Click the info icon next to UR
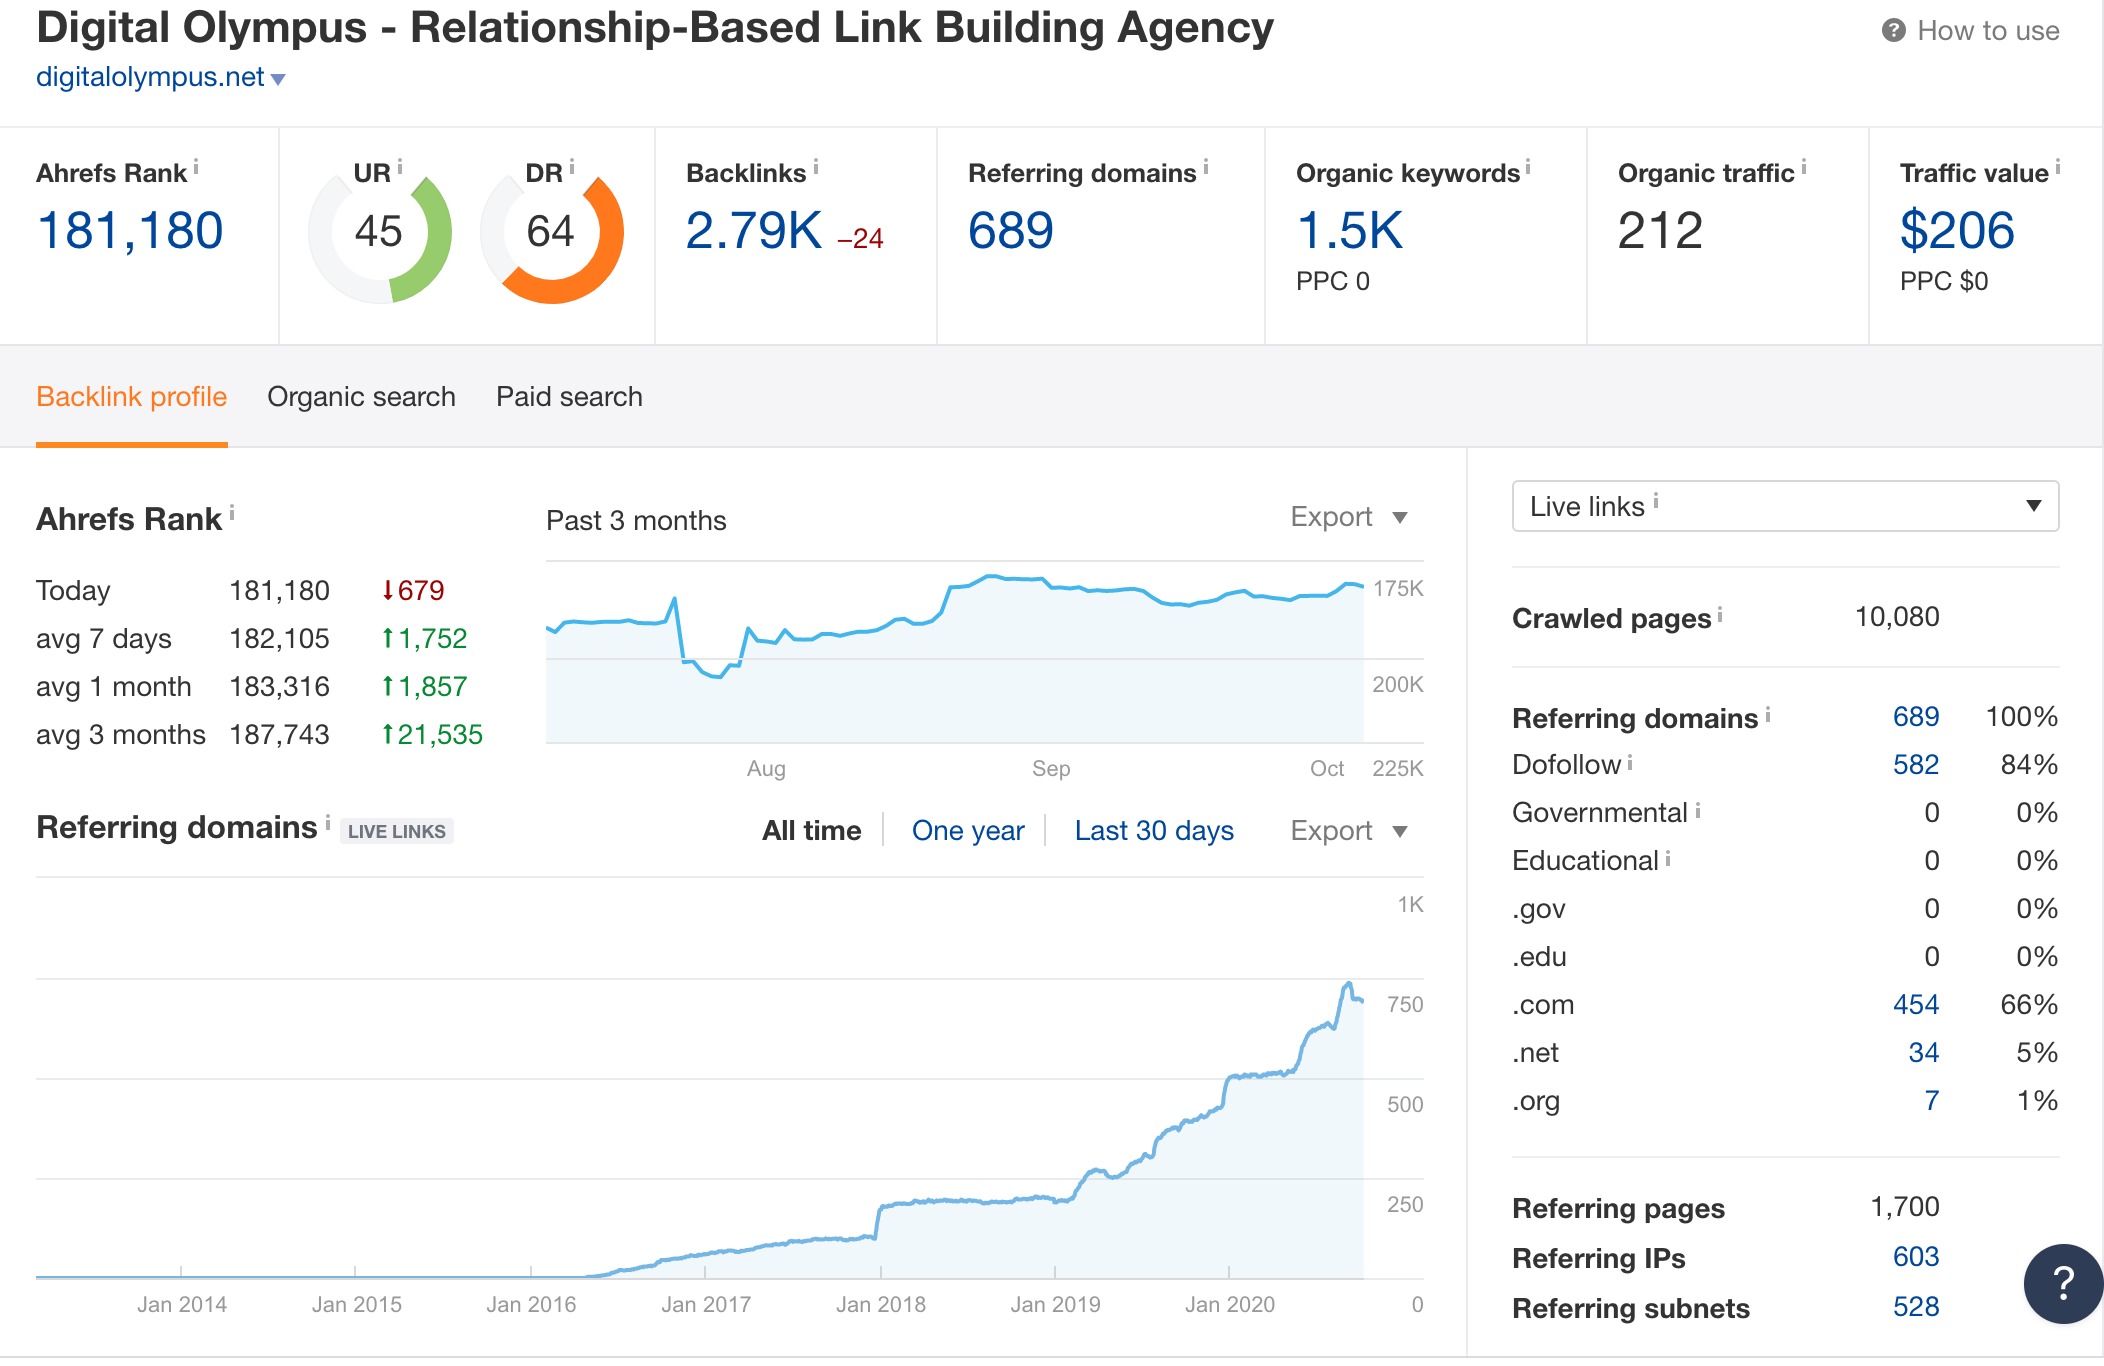This screenshot has width=2104, height=1366. pyautogui.click(x=400, y=167)
